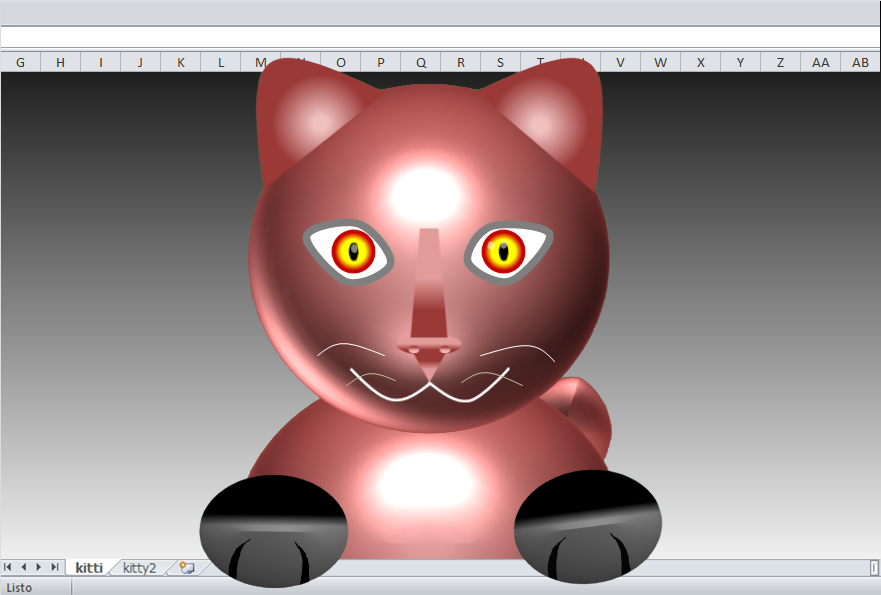Image resolution: width=881 pixels, height=595 pixels.
Task: Jump to last sheet with navigation arrow
Action: click(55, 567)
